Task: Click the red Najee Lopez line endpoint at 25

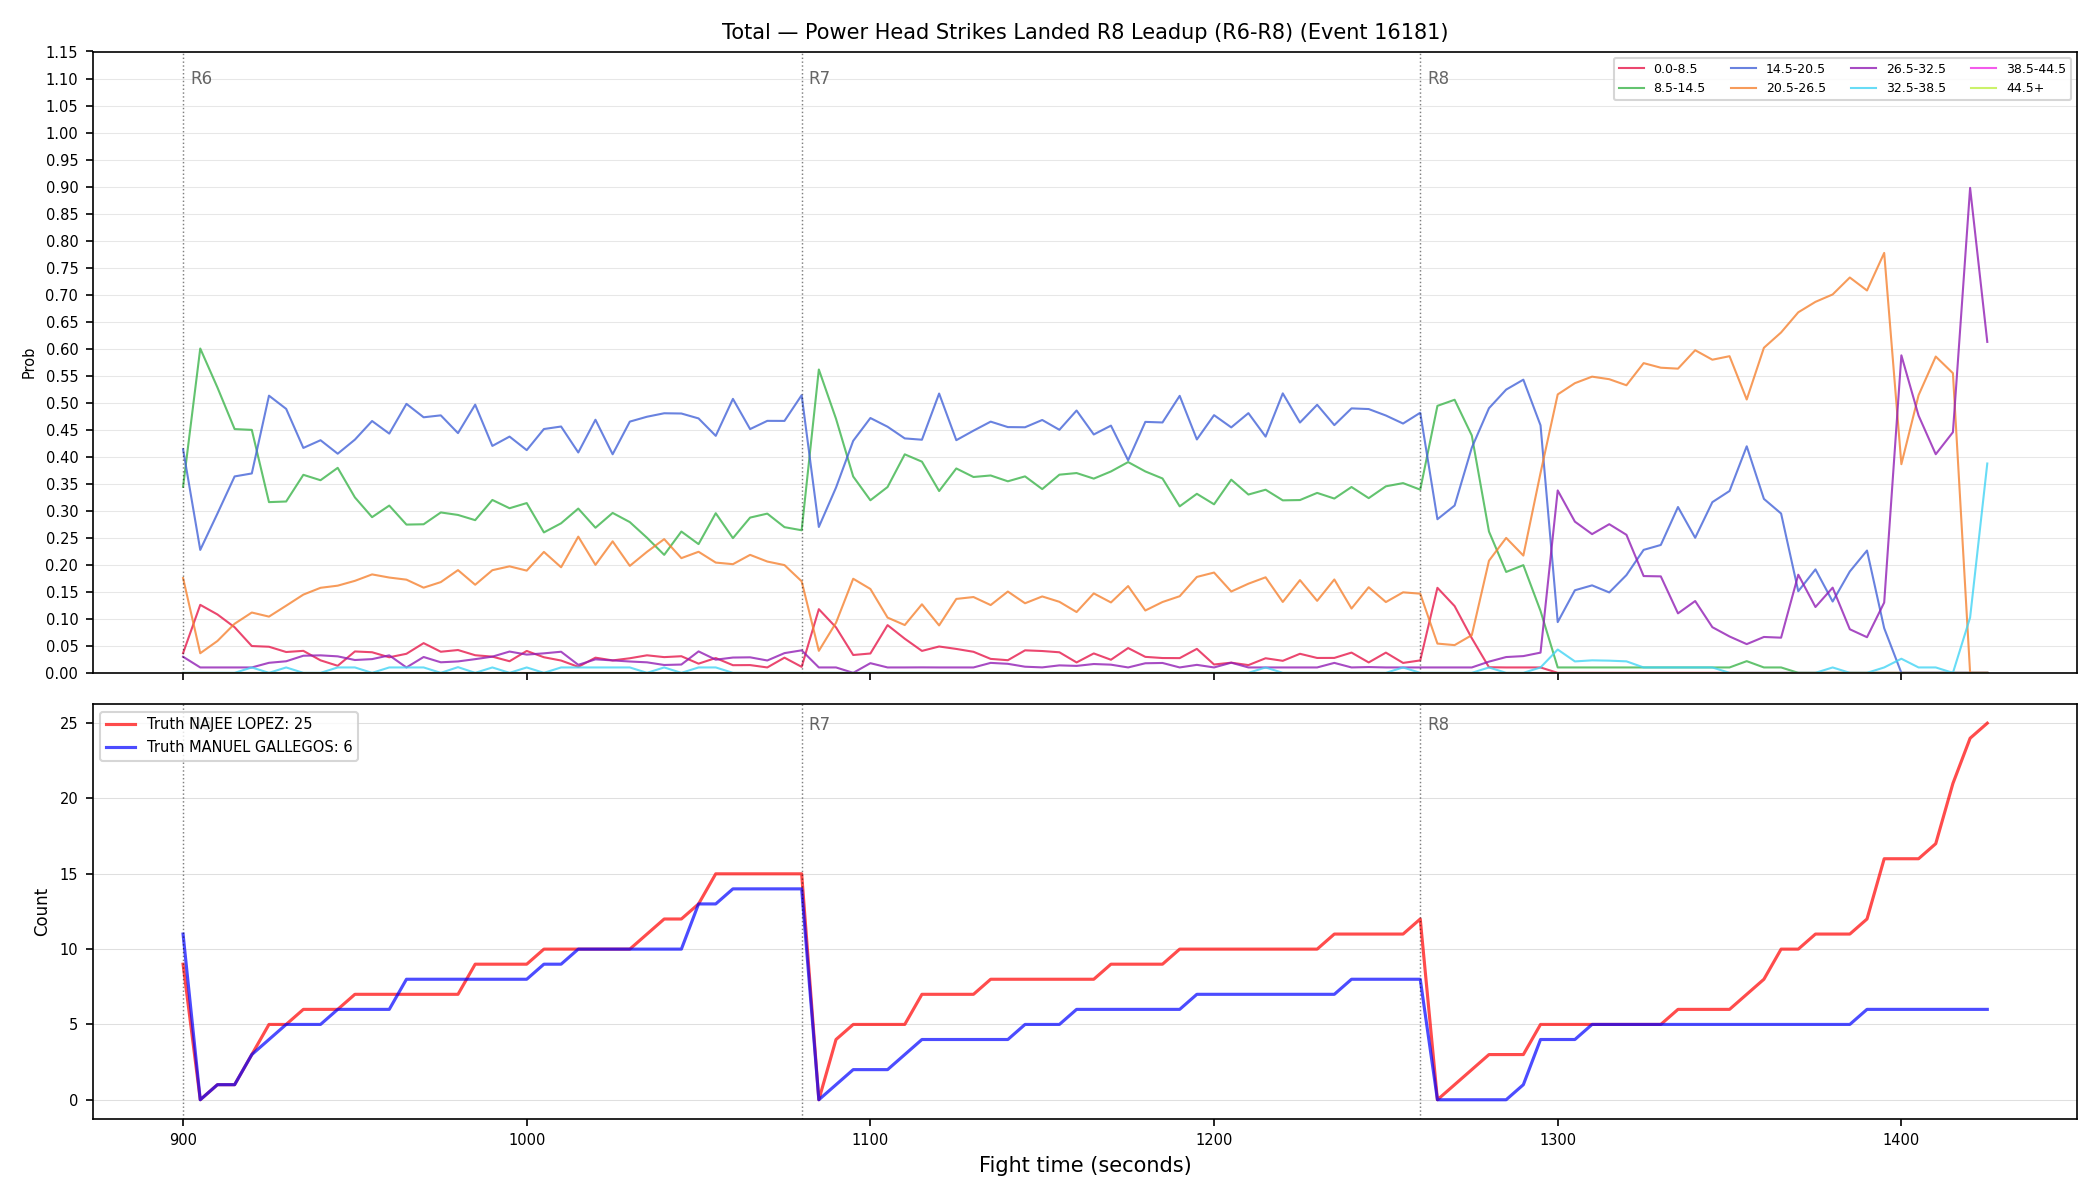Action: [1987, 723]
